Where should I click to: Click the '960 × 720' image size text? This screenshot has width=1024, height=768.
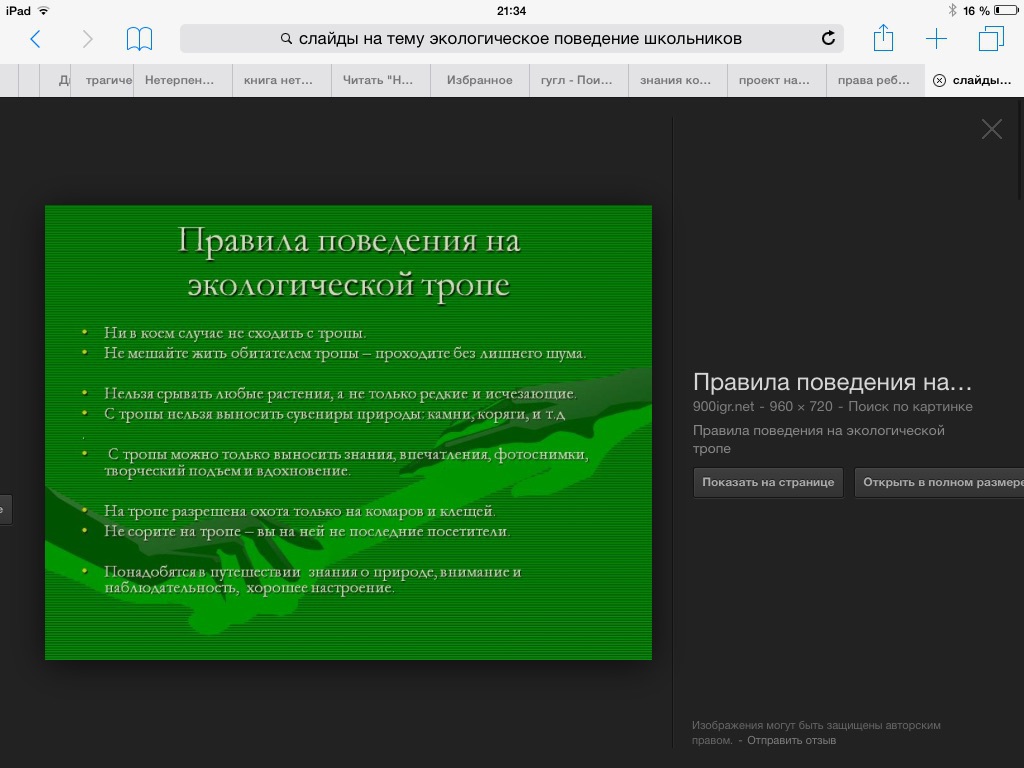tap(801, 406)
